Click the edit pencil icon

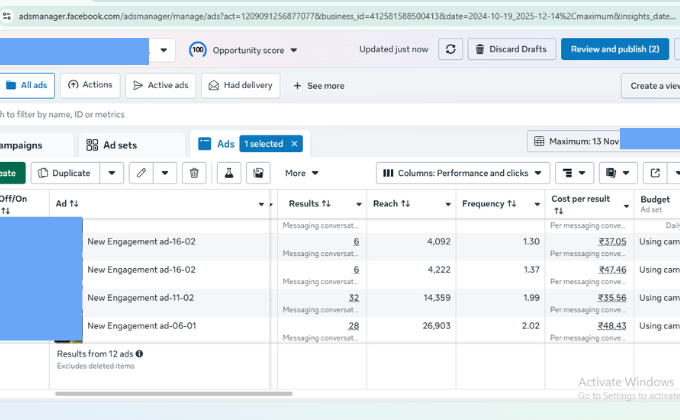click(x=142, y=173)
